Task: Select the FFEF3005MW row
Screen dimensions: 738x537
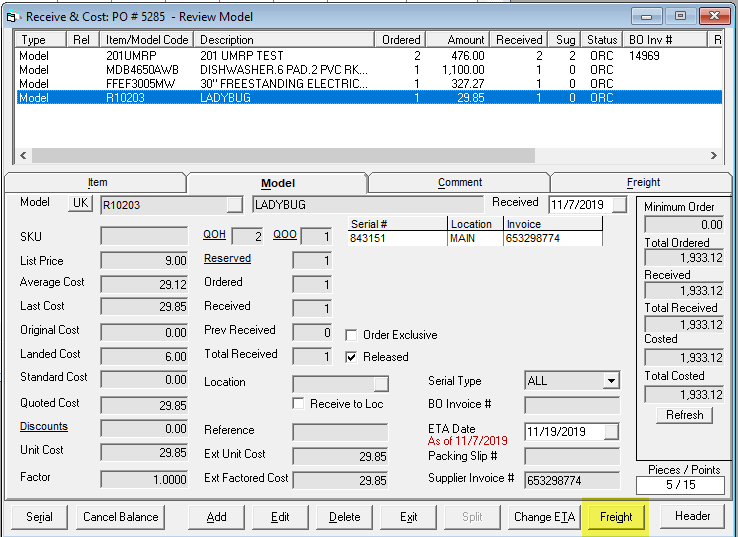Action: [369, 84]
